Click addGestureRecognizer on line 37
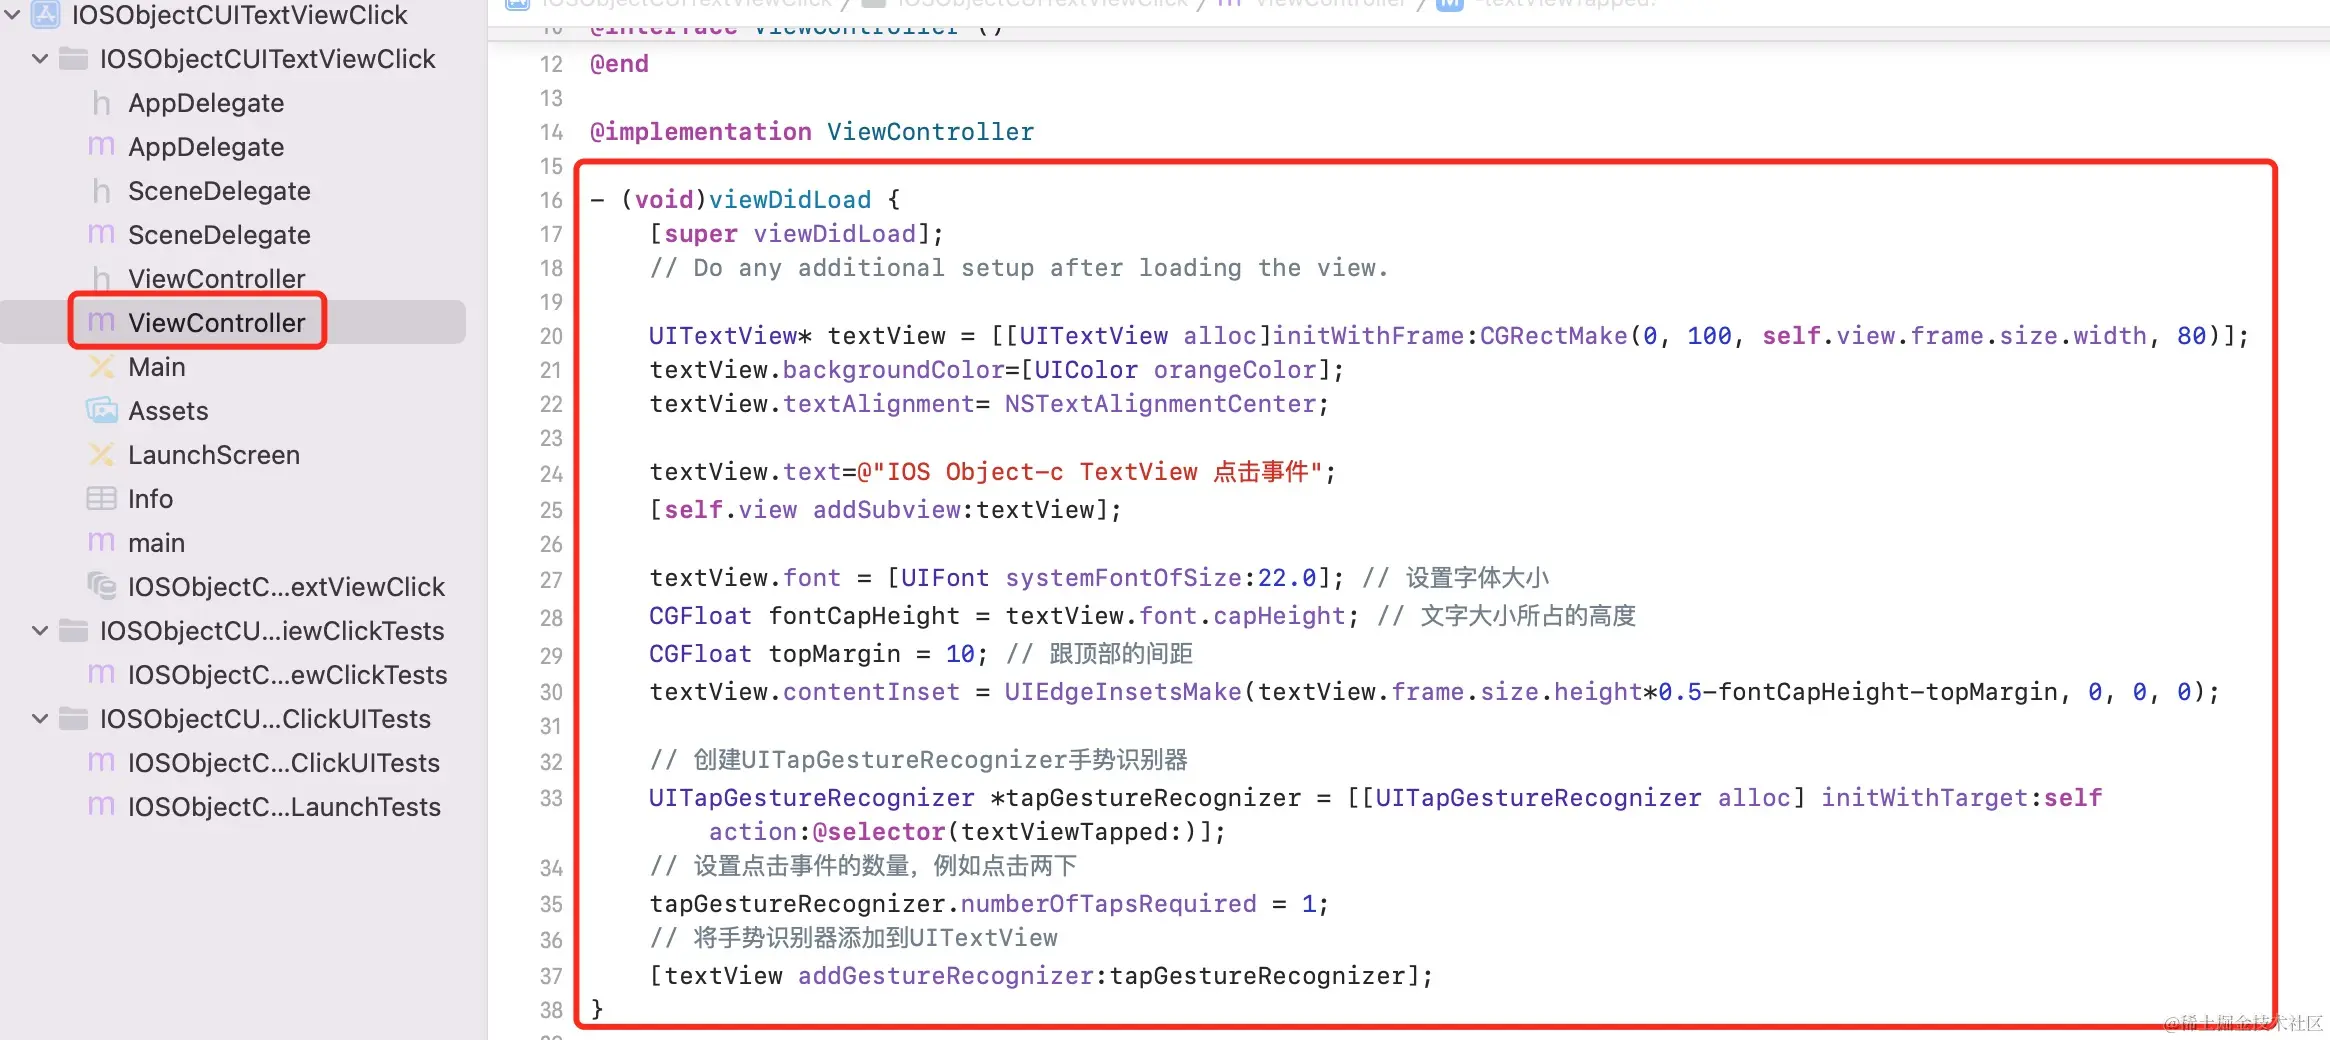Image resolution: width=2330 pixels, height=1040 pixels. tap(945, 976)
